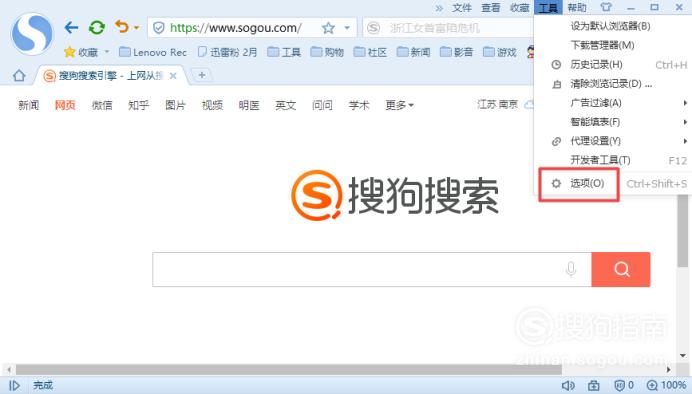The height and width of the screenshot is (394, 692).
Task: Open the 收藏 menu in menu bar
Action: click(519, 8)
